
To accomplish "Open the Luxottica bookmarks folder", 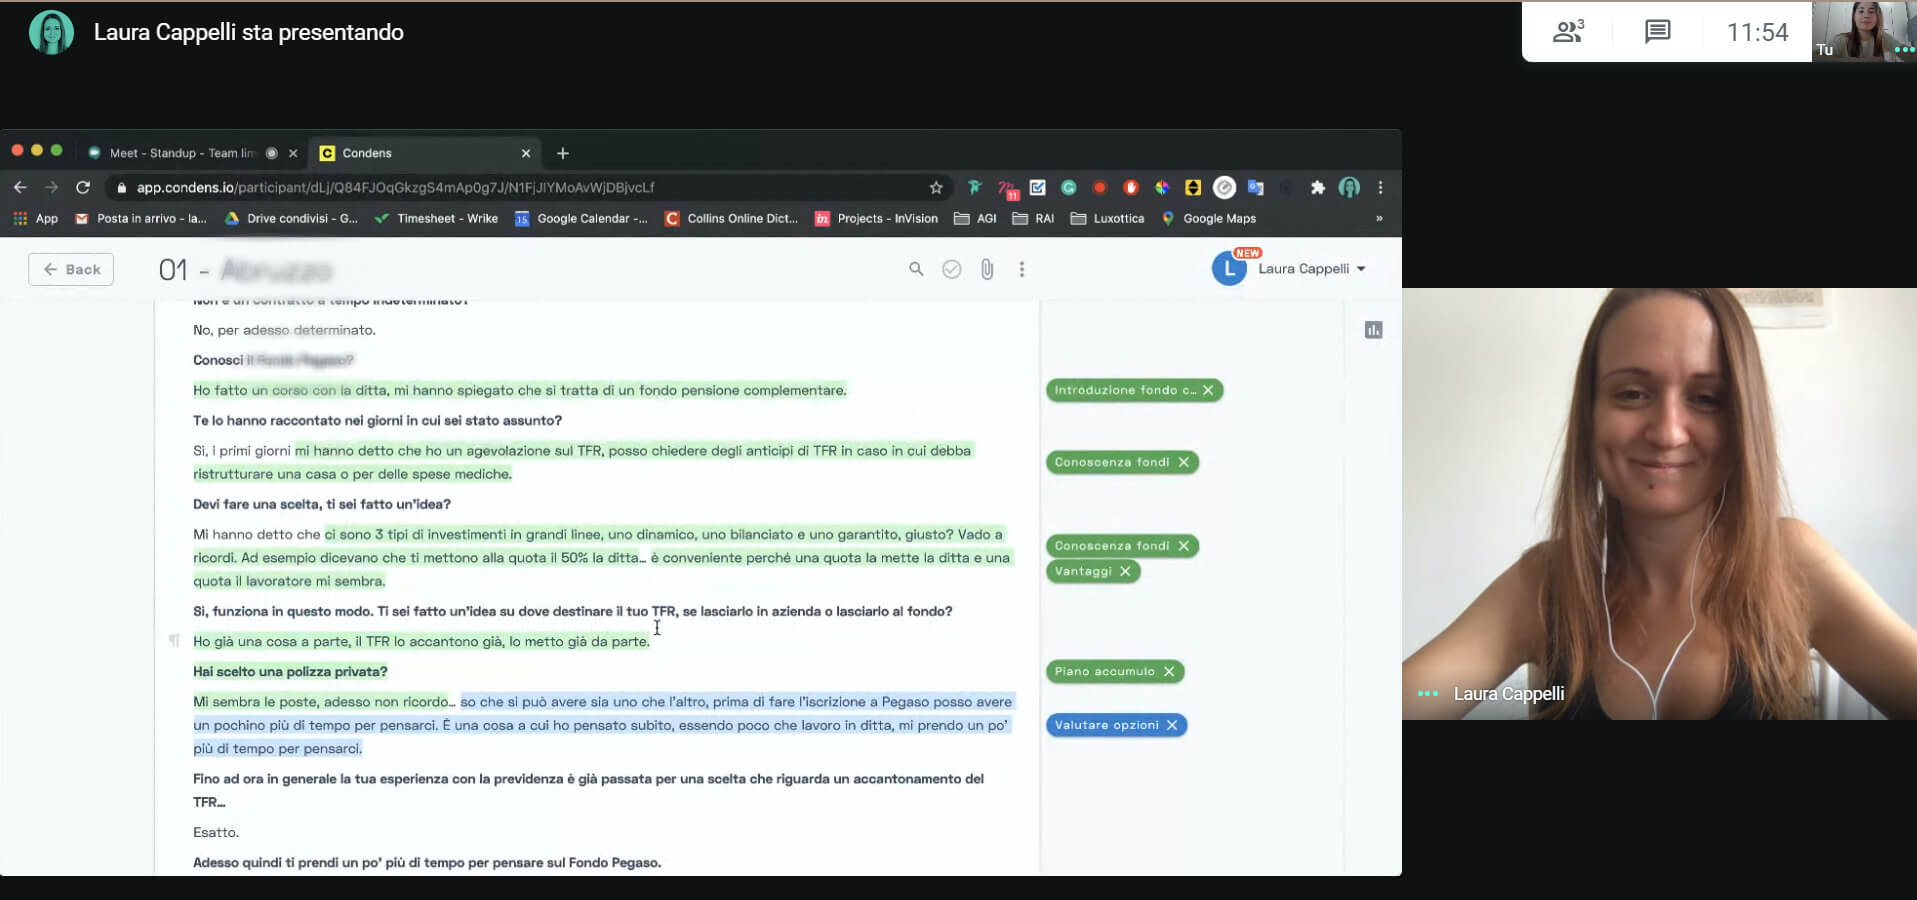I will point(1108,218).
